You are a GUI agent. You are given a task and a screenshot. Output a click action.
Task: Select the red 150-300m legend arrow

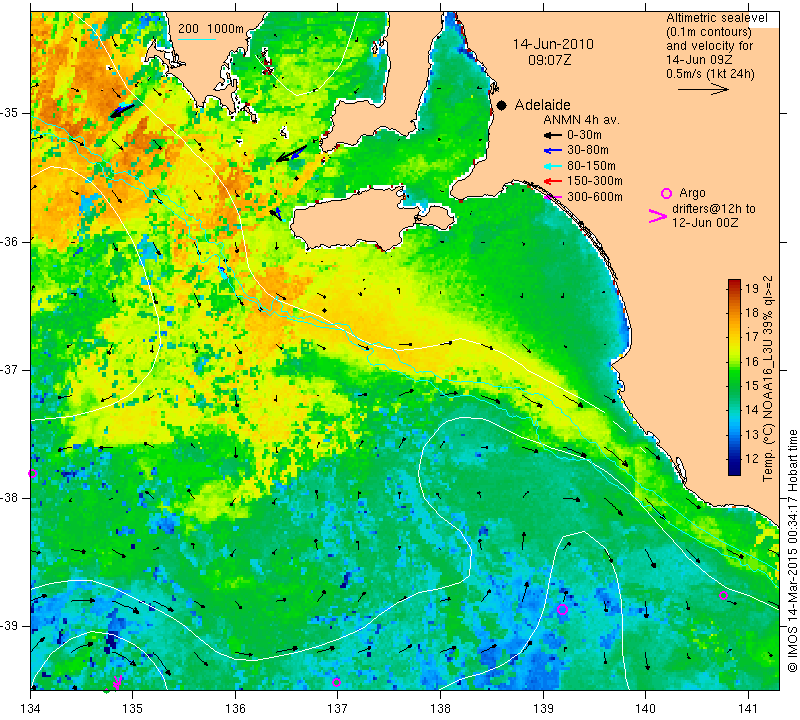click(552, 181)
